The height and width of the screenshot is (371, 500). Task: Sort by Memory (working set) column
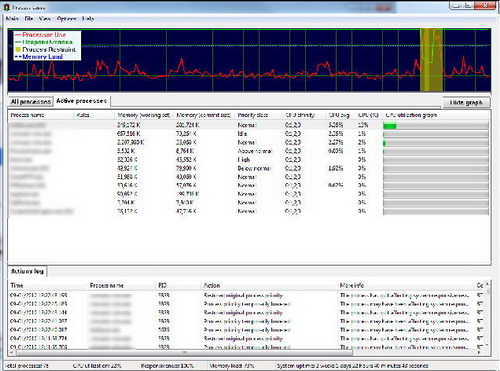(144, 115)
